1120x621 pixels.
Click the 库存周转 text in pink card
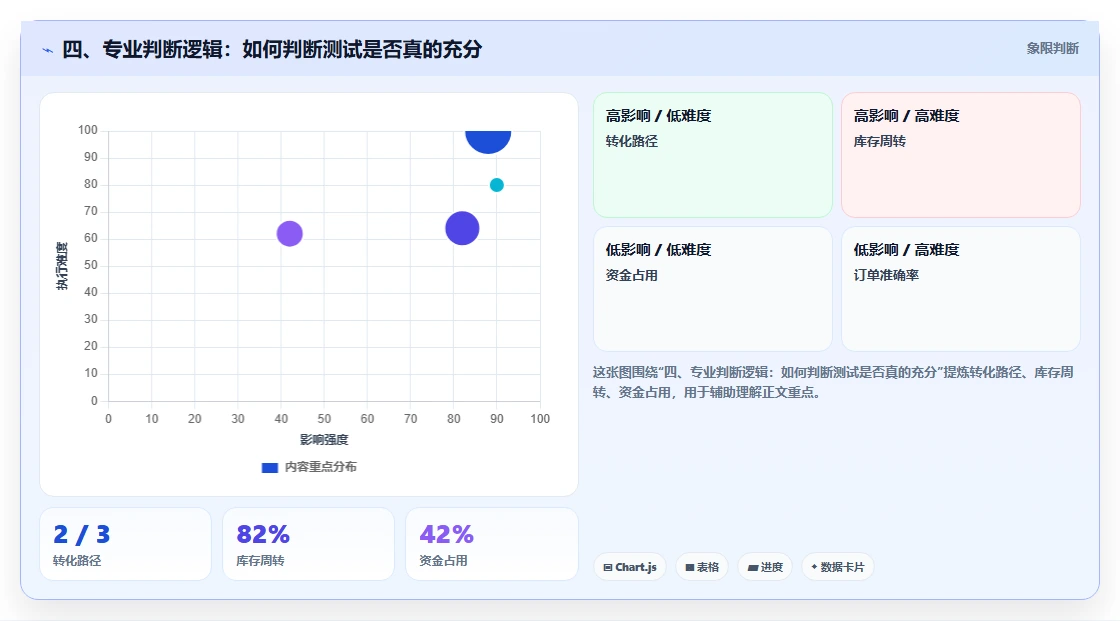879,141
